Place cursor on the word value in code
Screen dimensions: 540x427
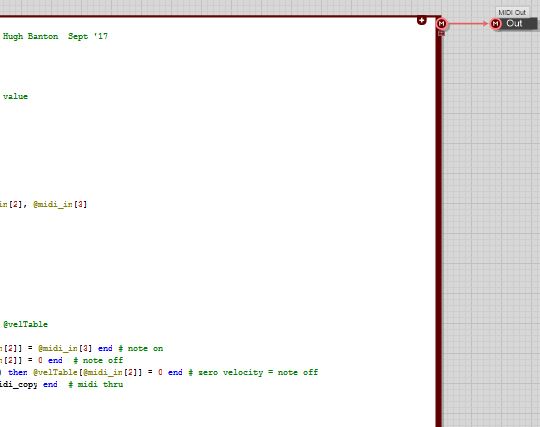pyautogui.click(x=15, y=96)
